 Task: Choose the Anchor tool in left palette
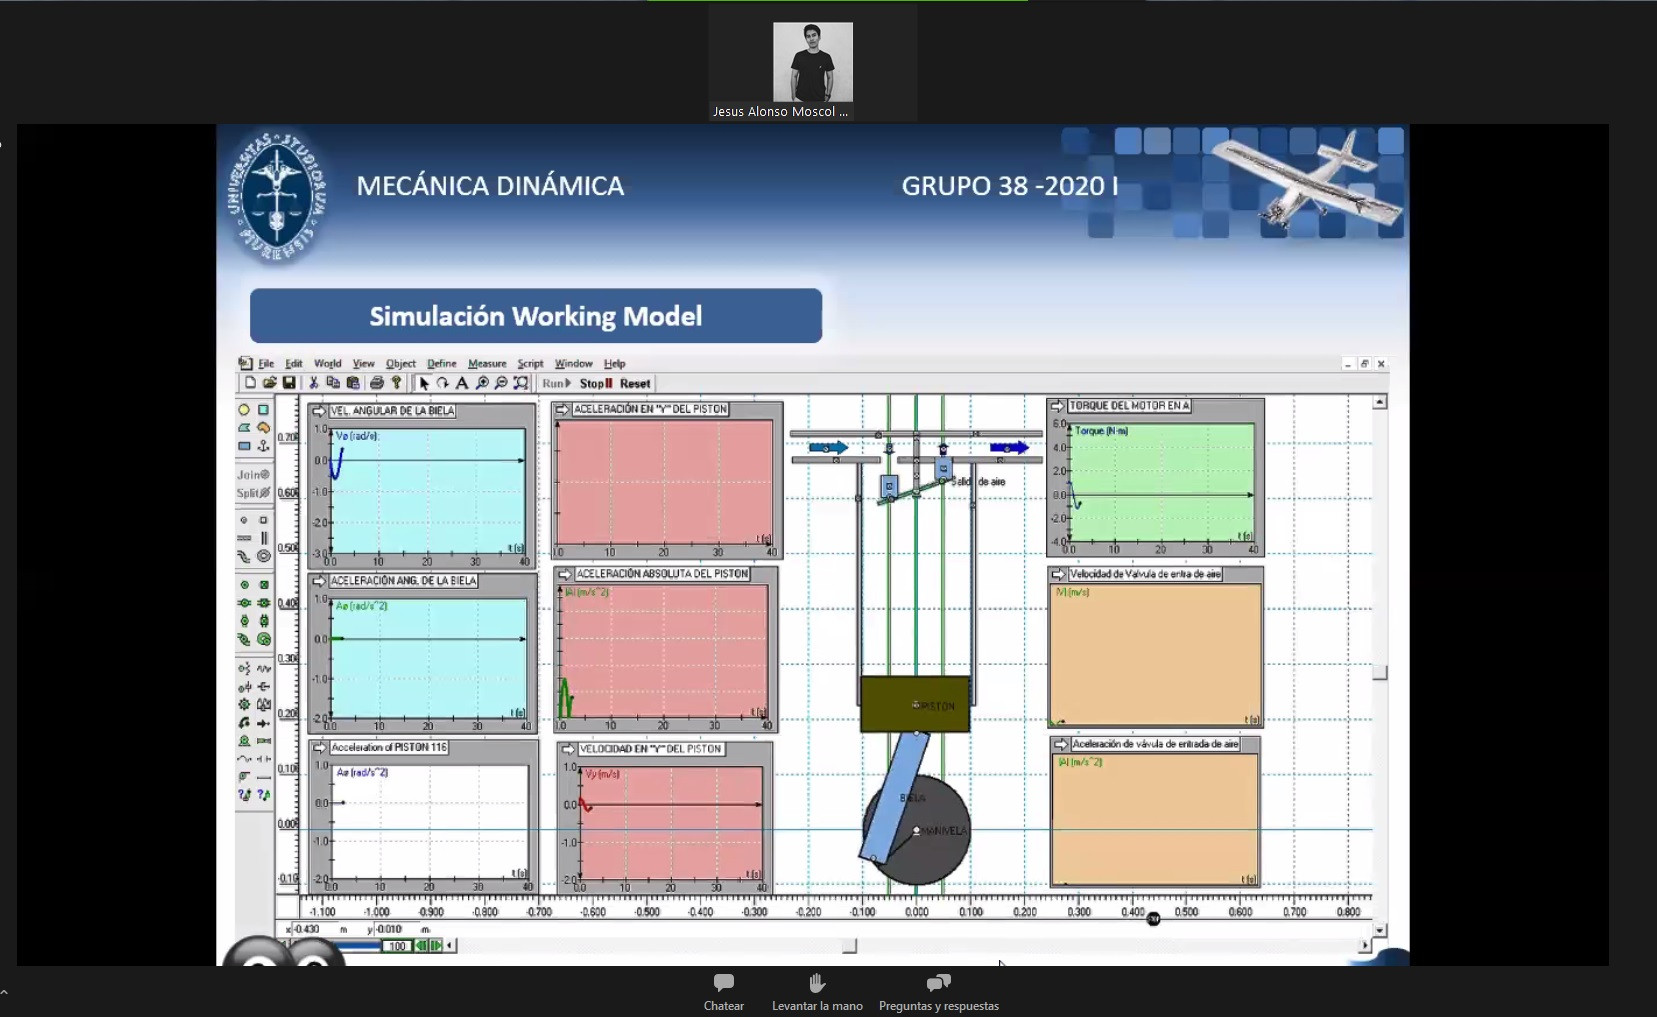tap(264, 446)
